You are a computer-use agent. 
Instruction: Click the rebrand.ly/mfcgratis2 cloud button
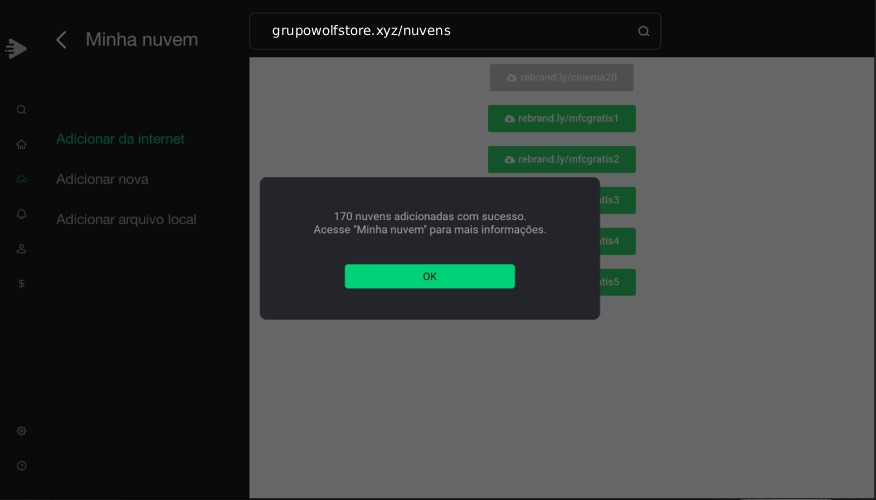click(x=561, y=159)
